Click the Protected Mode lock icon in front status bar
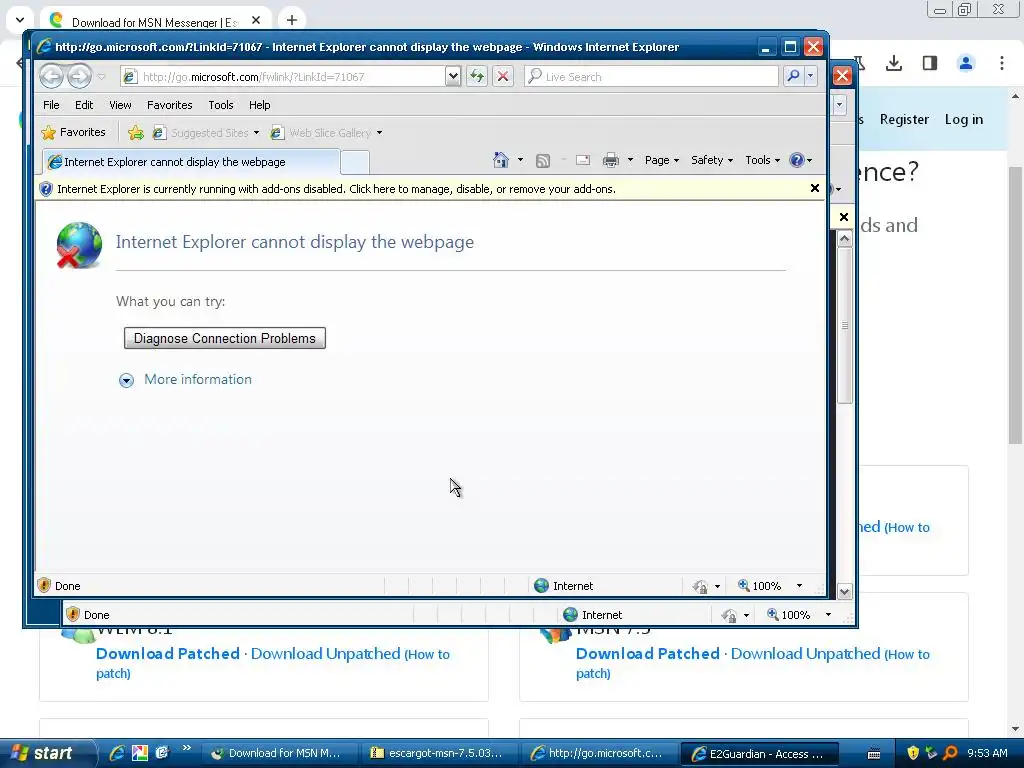The height and width of the screenshot is (768, 1024). pos(700,586)
